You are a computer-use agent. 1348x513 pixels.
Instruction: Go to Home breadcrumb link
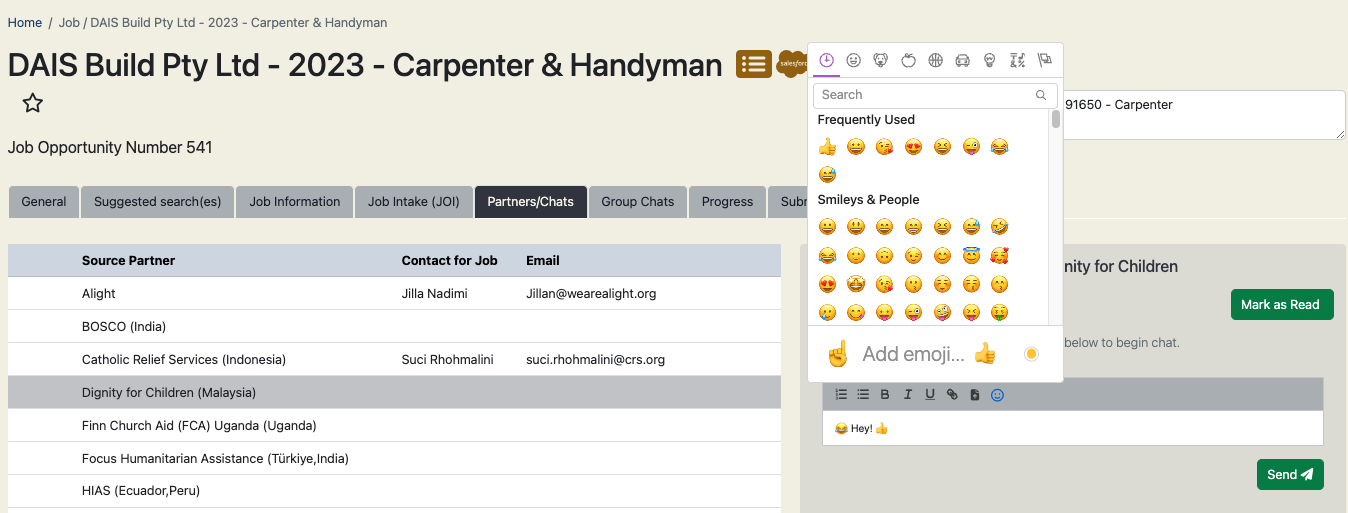click(x=25, y=22)
